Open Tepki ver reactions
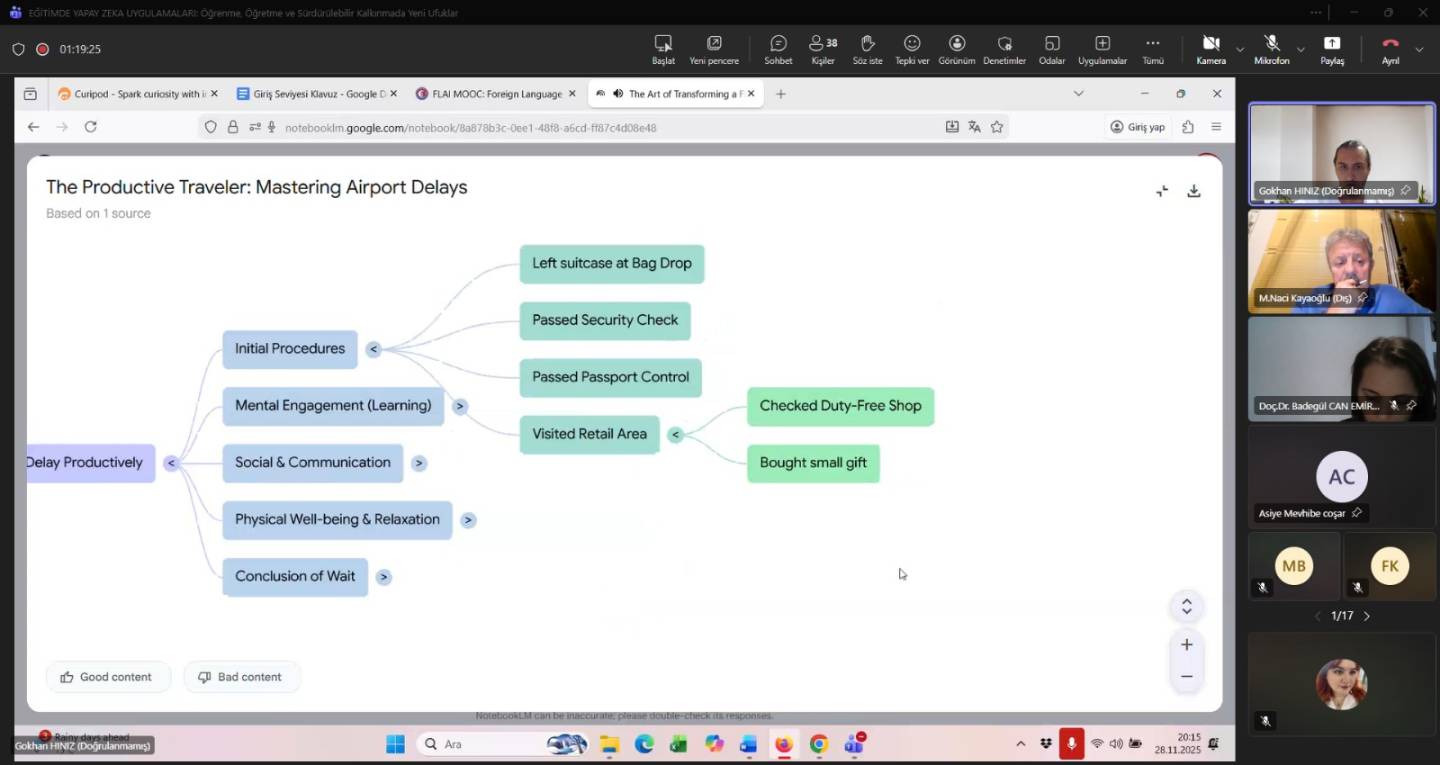This screenshot has height=765, width=1440. pos(912,48)
